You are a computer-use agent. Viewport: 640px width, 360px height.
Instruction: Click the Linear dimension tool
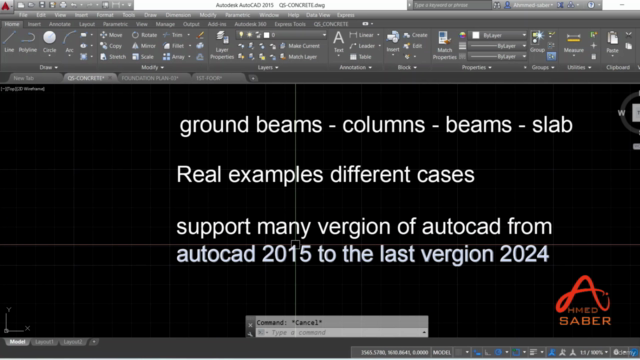pyautogui.click(x=362, y=35)
